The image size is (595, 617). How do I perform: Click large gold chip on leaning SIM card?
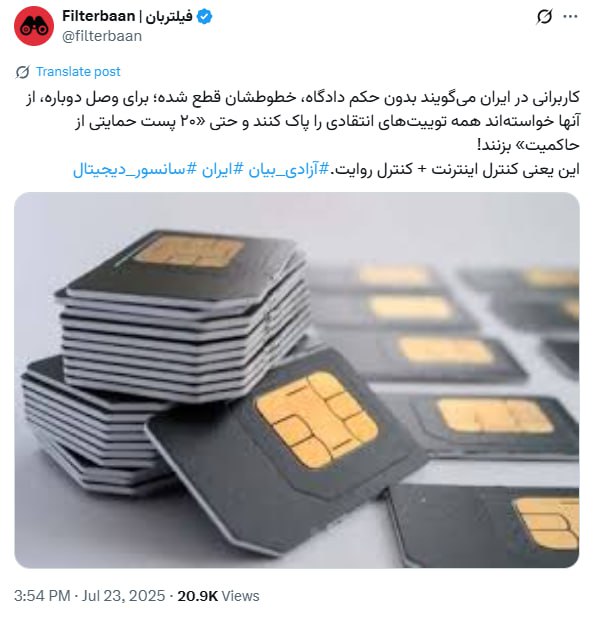click(317, 420)
